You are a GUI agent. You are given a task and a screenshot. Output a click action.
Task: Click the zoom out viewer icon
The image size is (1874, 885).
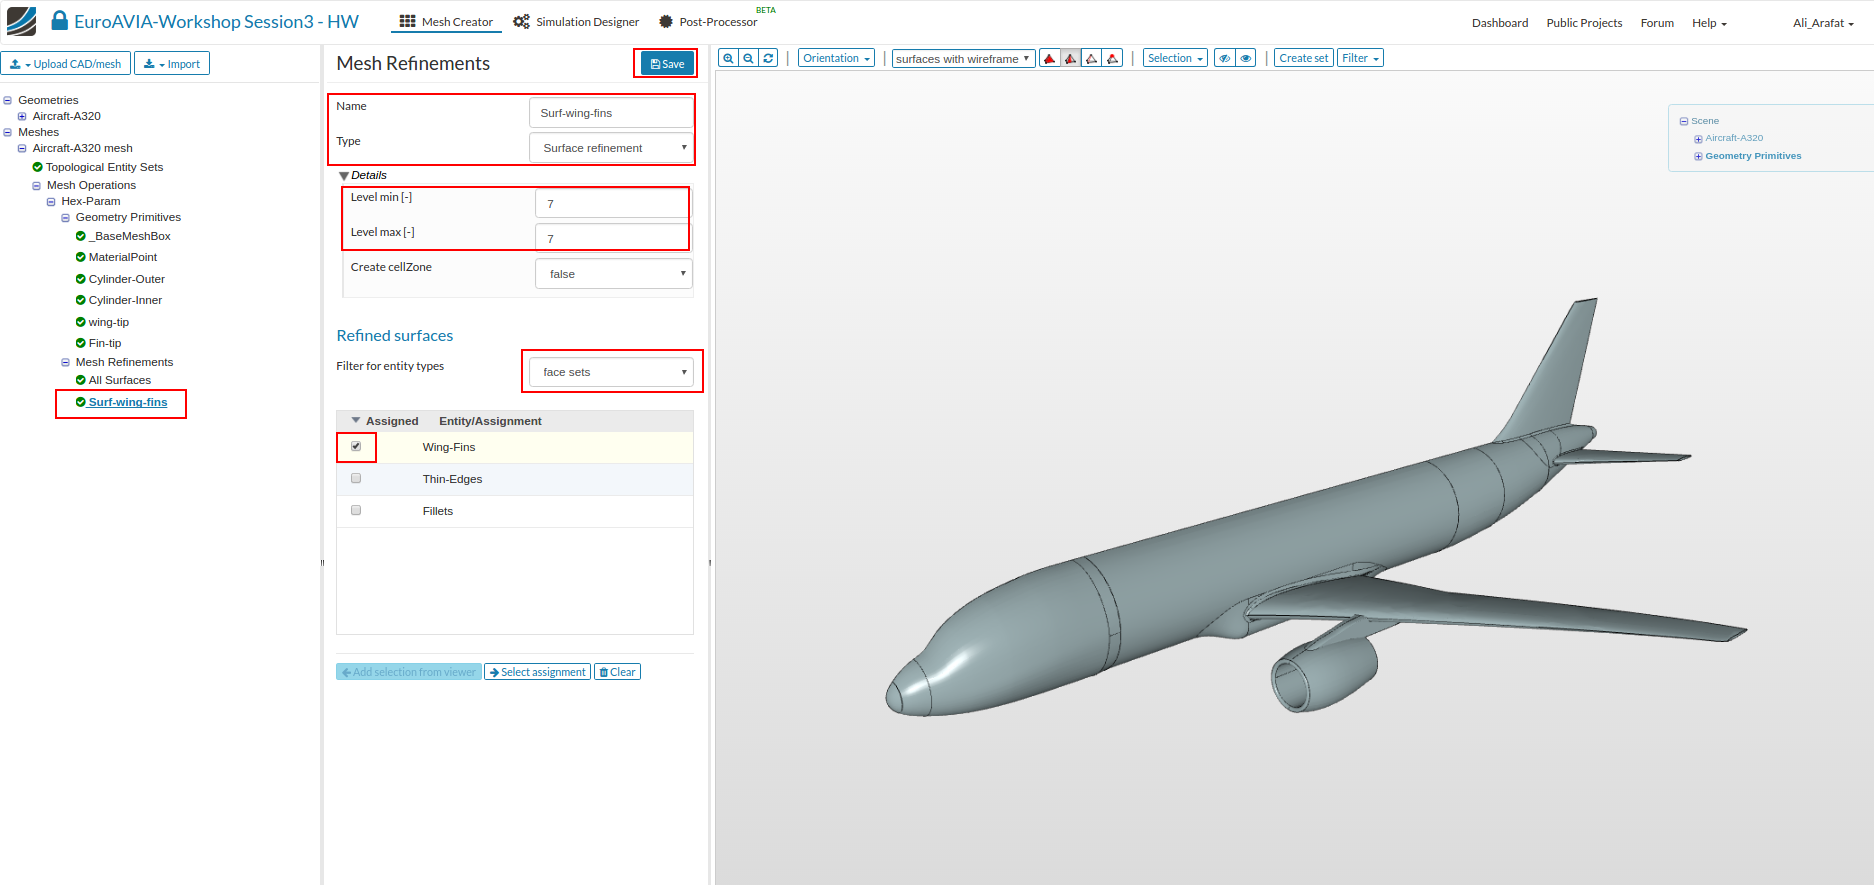[x=748, y=58]
